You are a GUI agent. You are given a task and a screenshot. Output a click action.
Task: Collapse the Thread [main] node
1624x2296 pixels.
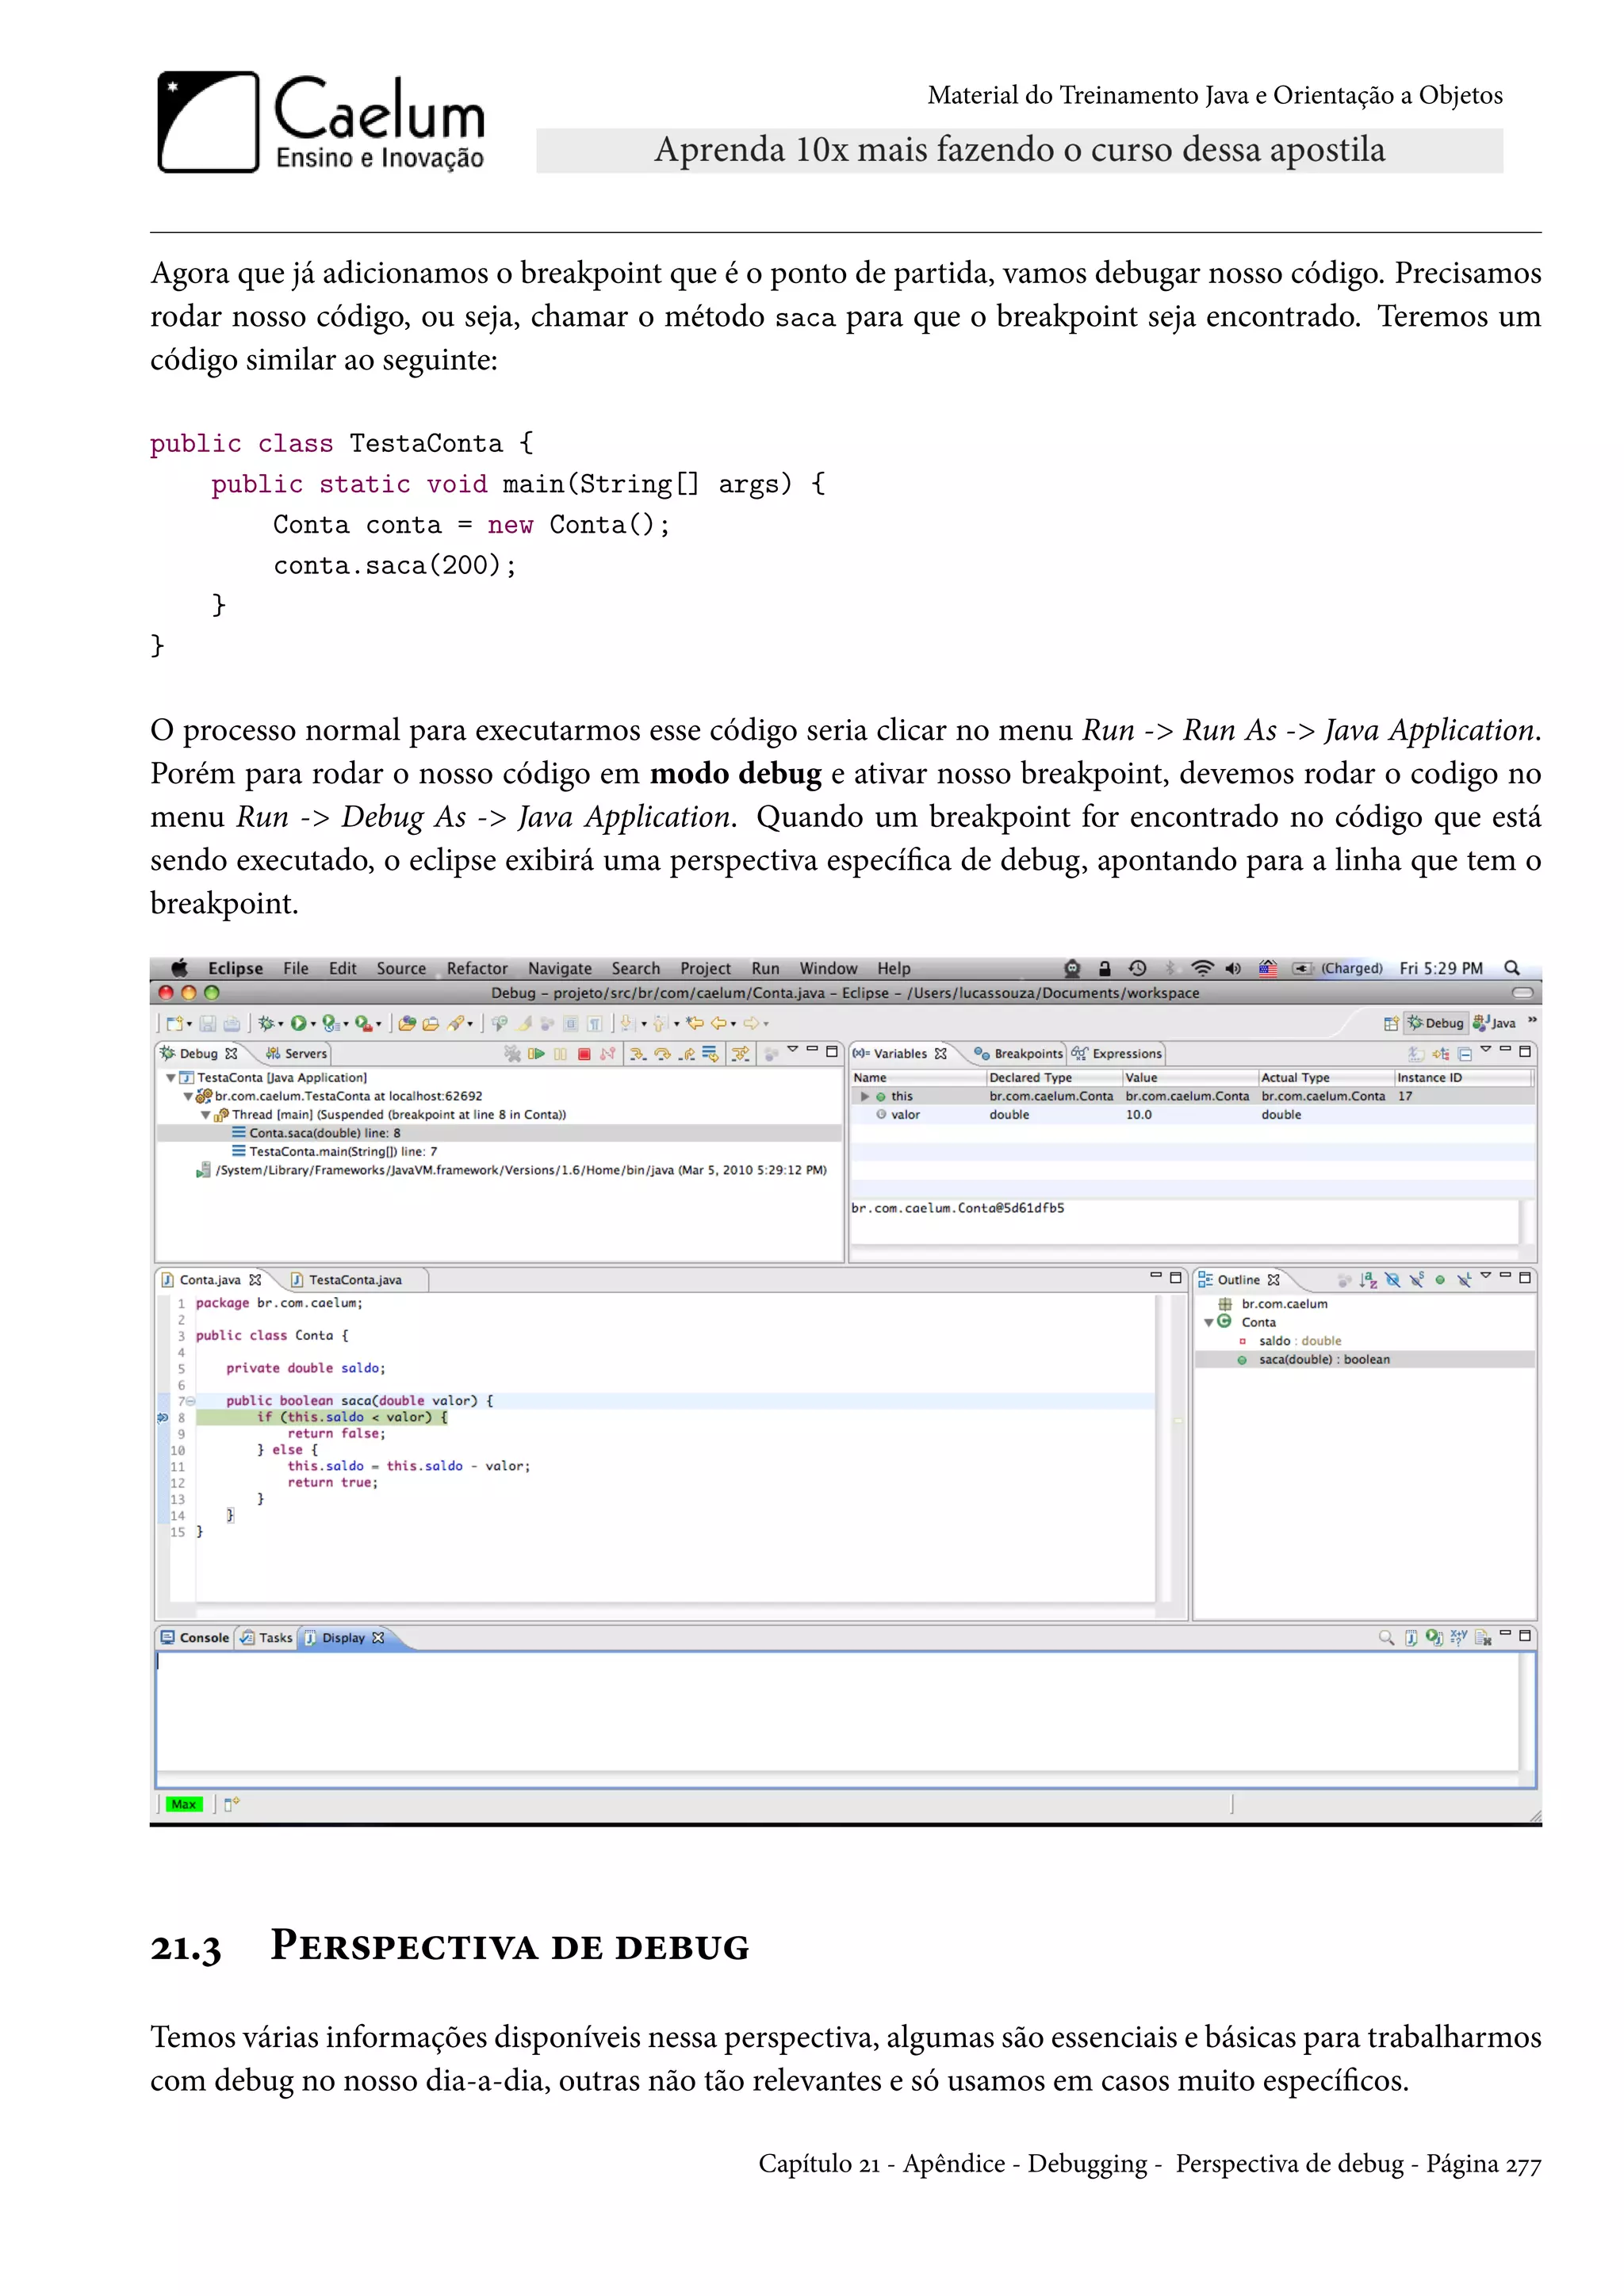click(206, 1115)
